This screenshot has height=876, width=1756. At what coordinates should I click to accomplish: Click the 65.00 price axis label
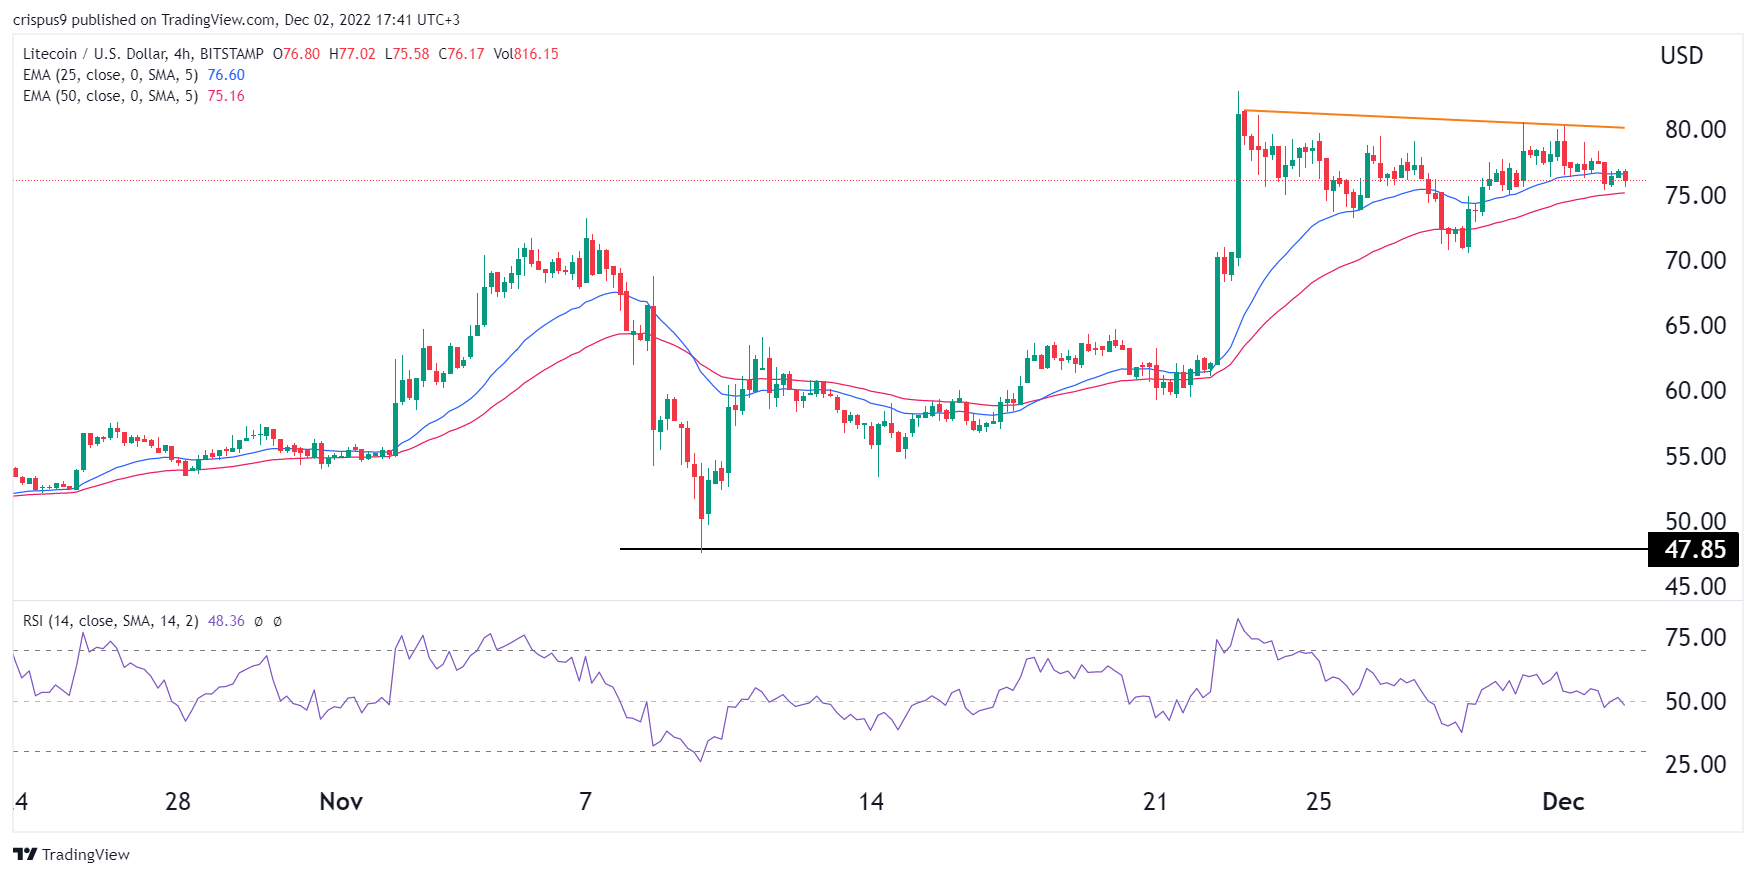[1695, 325]
